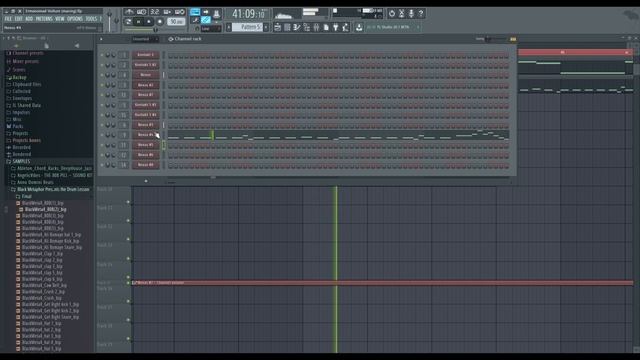Open the Playlist window icon

(278, 27)
